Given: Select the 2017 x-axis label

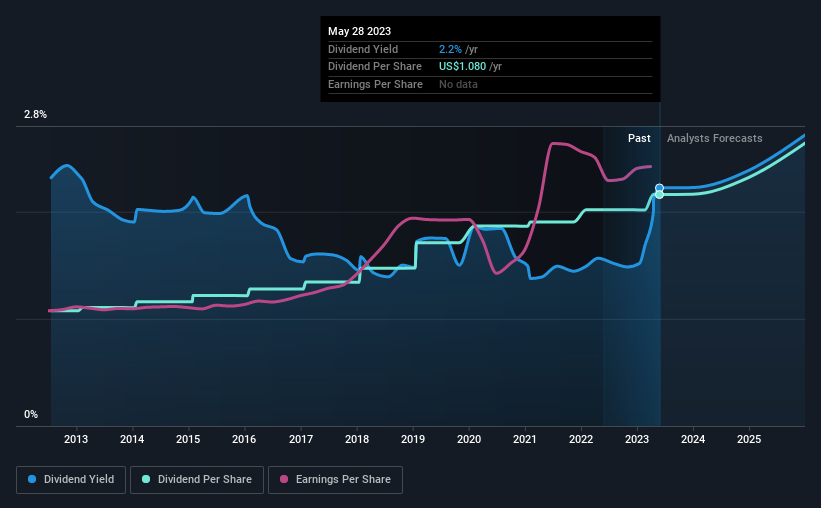Looking at the screenshot, I should point(301,439).
